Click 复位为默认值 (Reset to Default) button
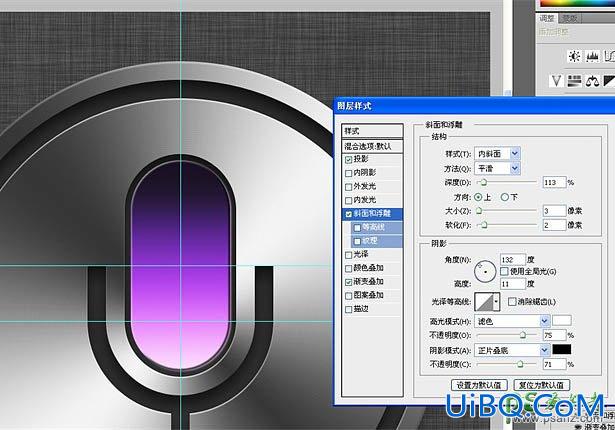The width and height of the screenshot is (615, 430). tap(541, 385)
